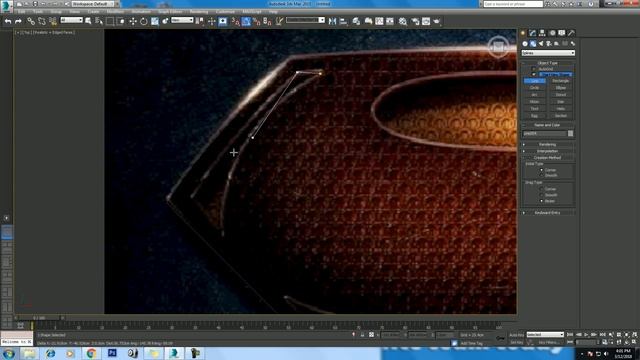Open the Render Setup icon
This screenshot has height=360, width=640.
click(x=415, y=21)
